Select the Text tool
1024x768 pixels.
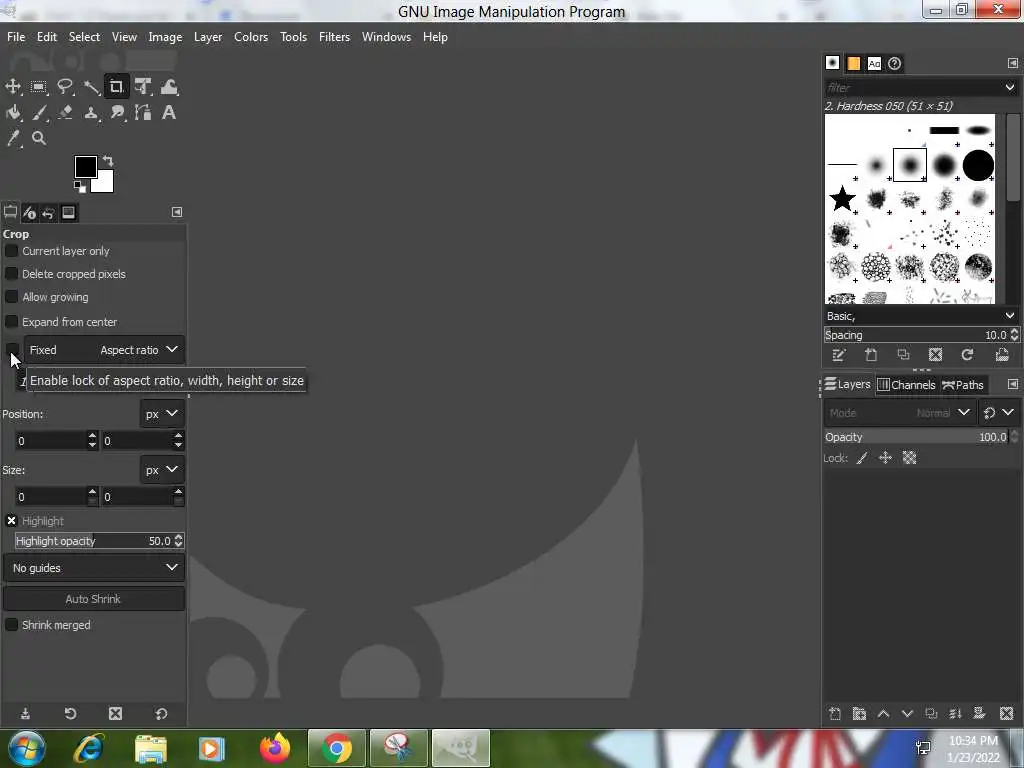(168, 113)
